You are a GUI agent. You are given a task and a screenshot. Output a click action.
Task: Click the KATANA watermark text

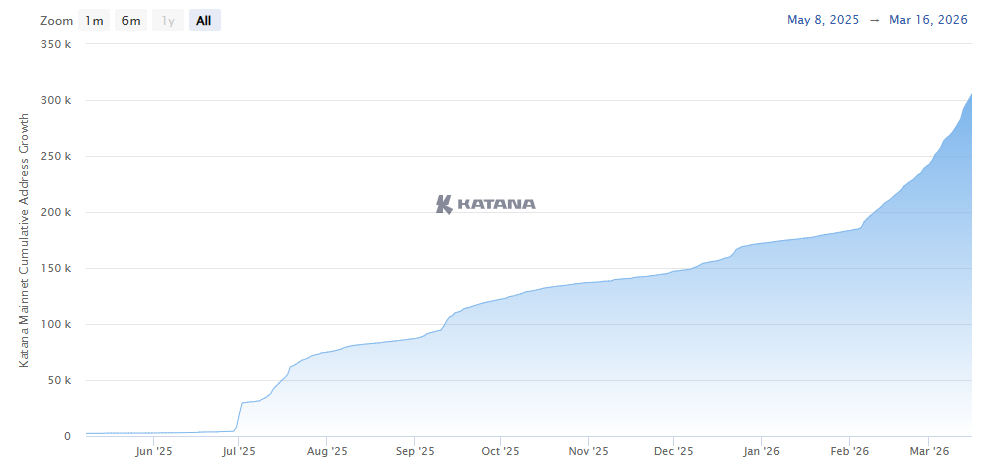click(x=496, y=205)
